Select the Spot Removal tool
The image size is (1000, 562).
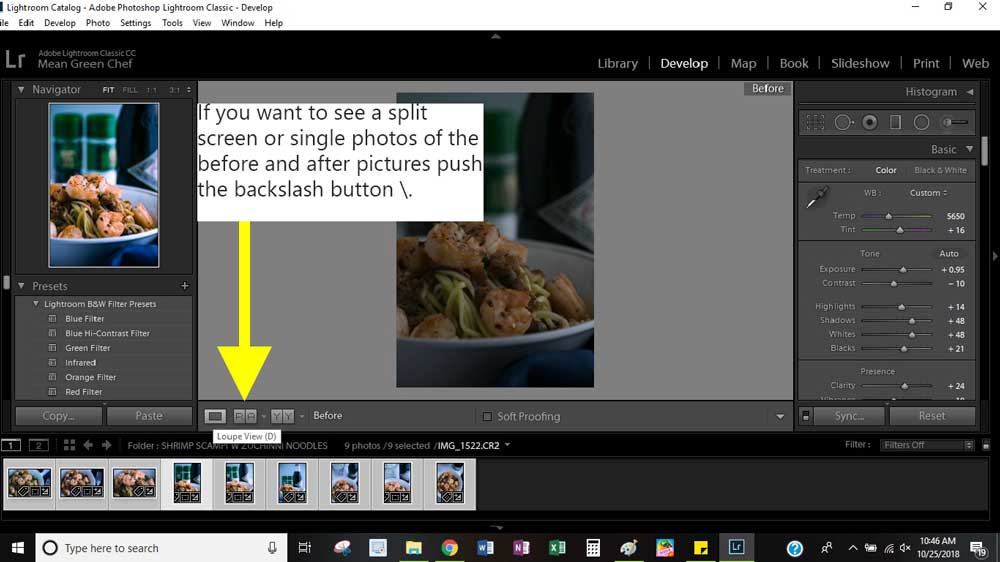point(843,122)
